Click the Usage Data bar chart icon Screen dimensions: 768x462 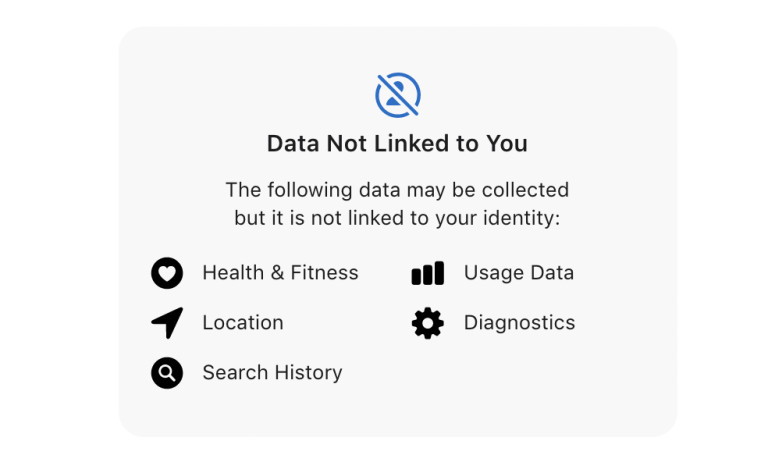point(427,273)
